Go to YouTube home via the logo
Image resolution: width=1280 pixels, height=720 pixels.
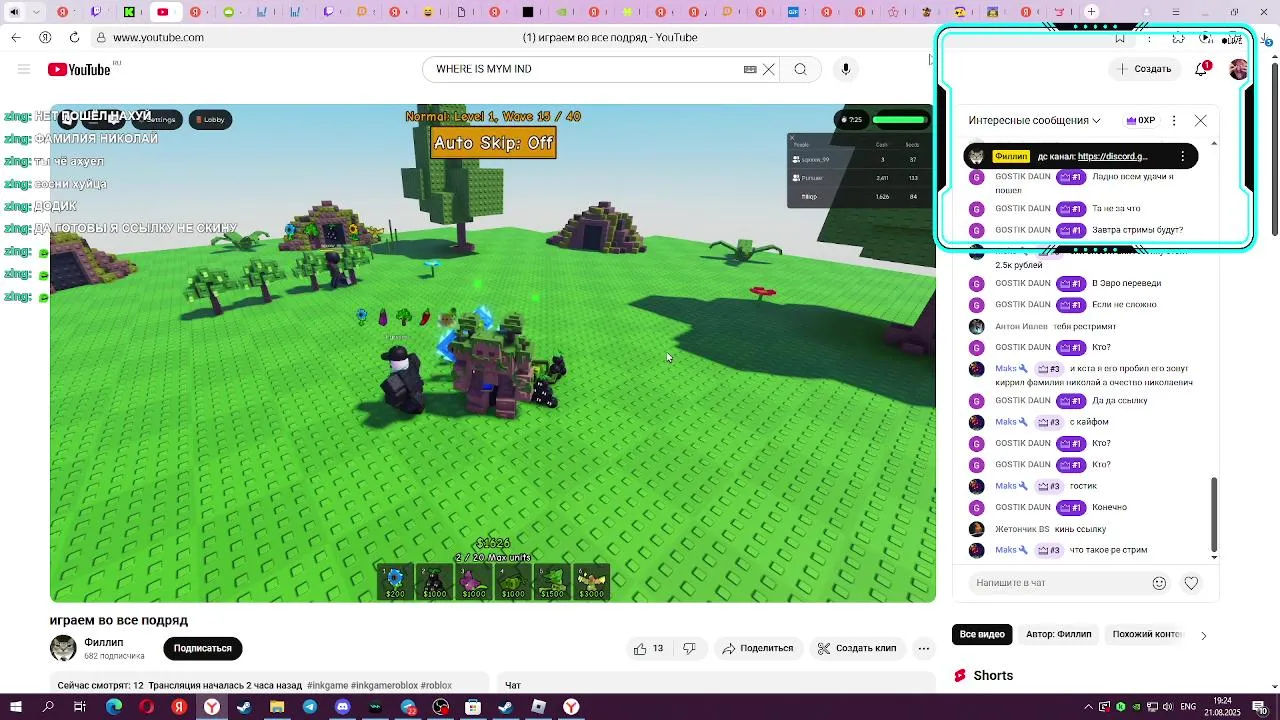(79, 69)
